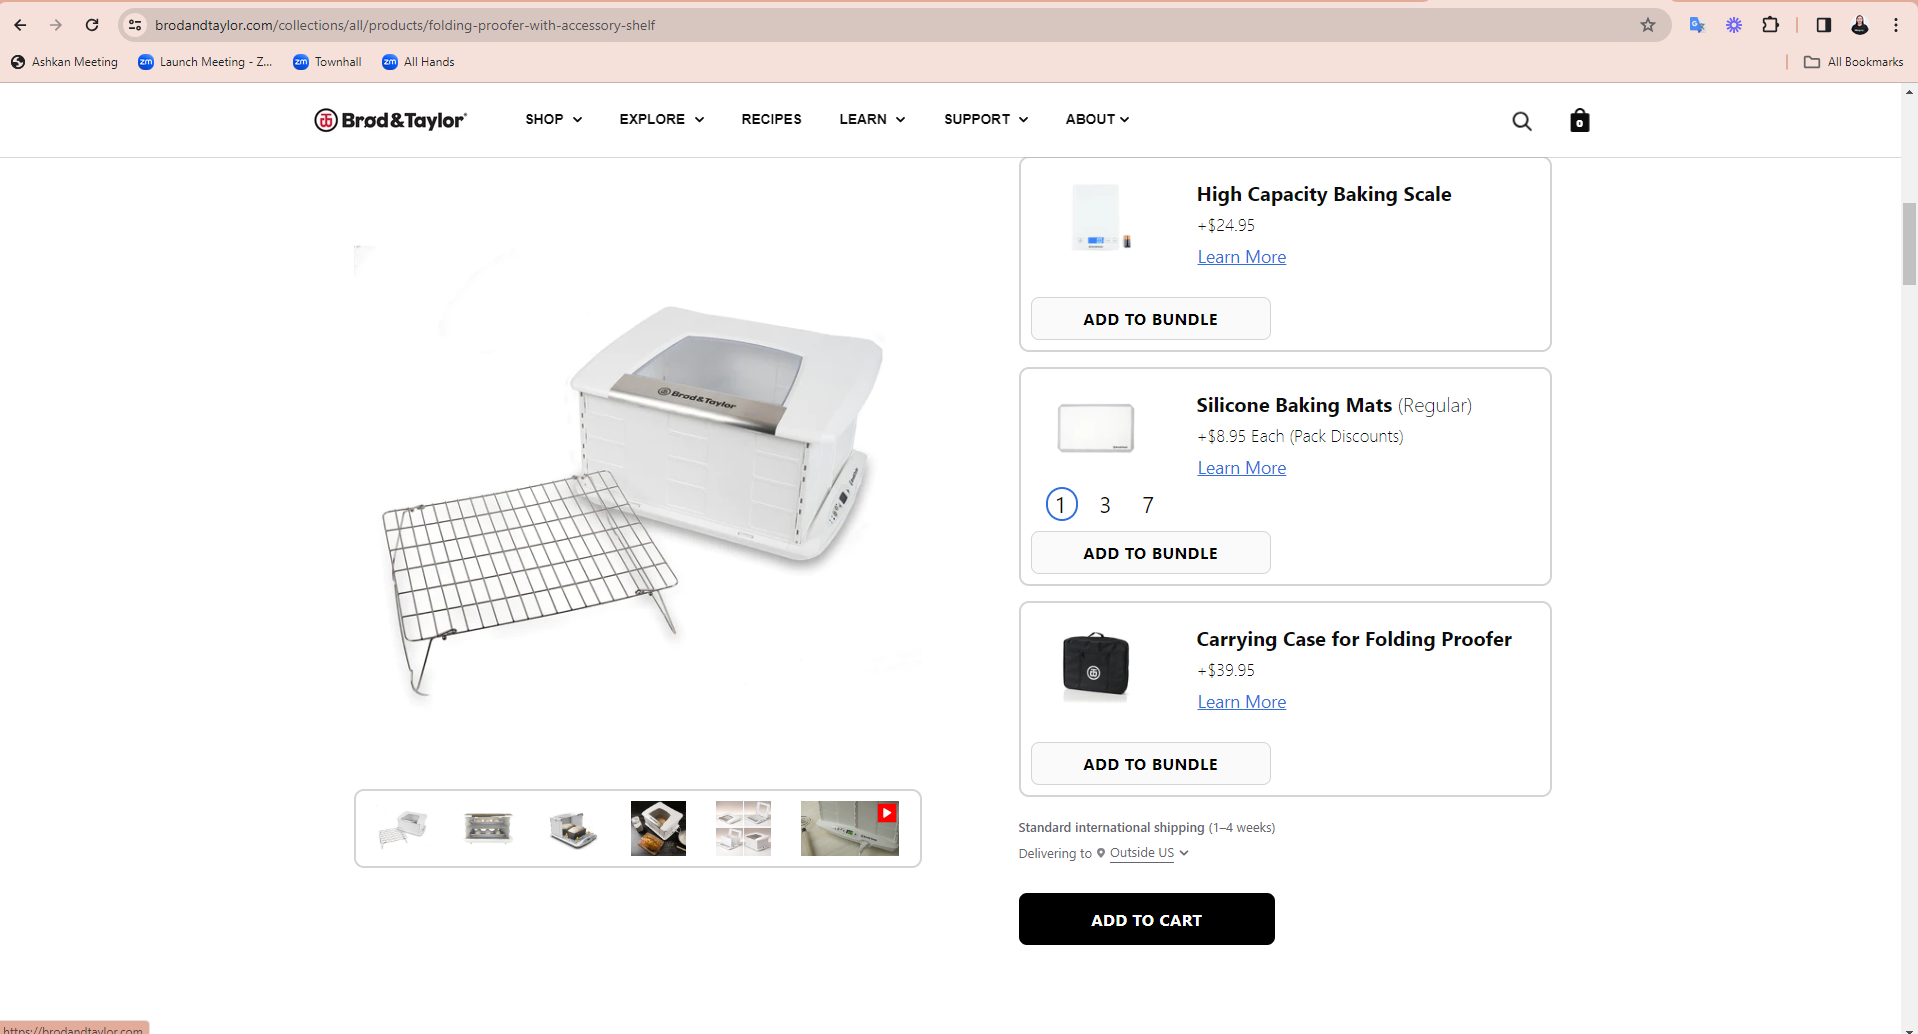Add the Carrying Case to bundle

pos(1150,764)
